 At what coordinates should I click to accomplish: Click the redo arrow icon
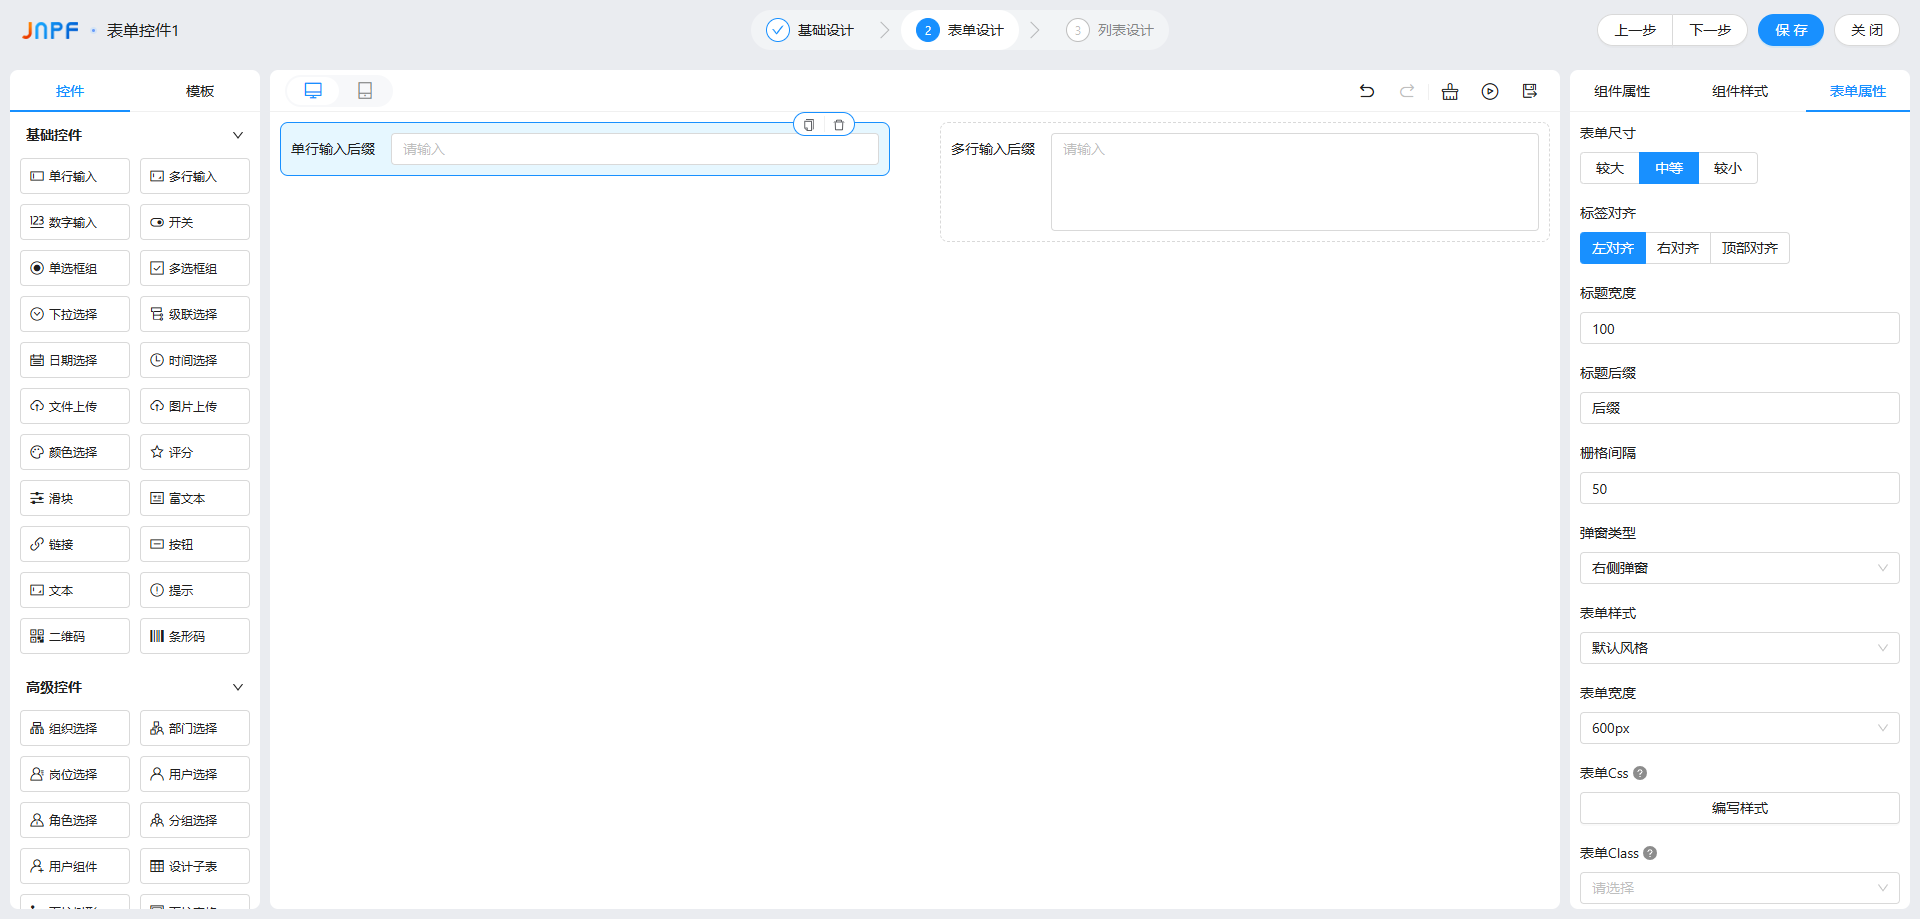click(1407, 91)
